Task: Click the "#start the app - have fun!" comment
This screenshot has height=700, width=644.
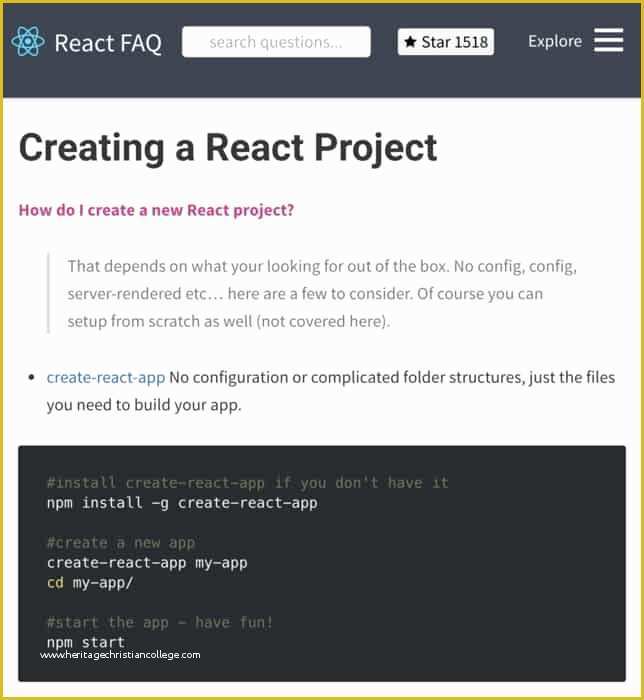Action: click(x=160, y=622)
